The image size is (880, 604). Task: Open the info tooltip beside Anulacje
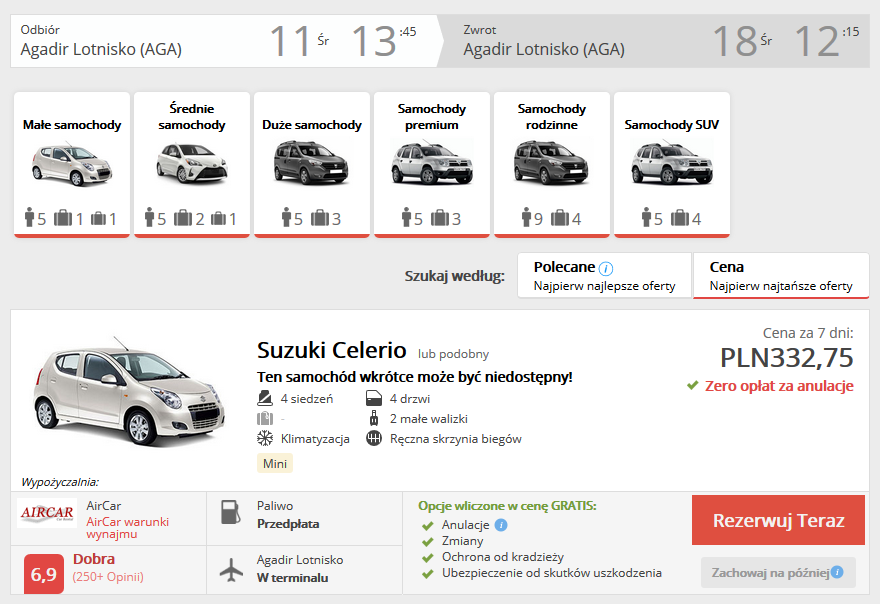click(x=499, y=526)
